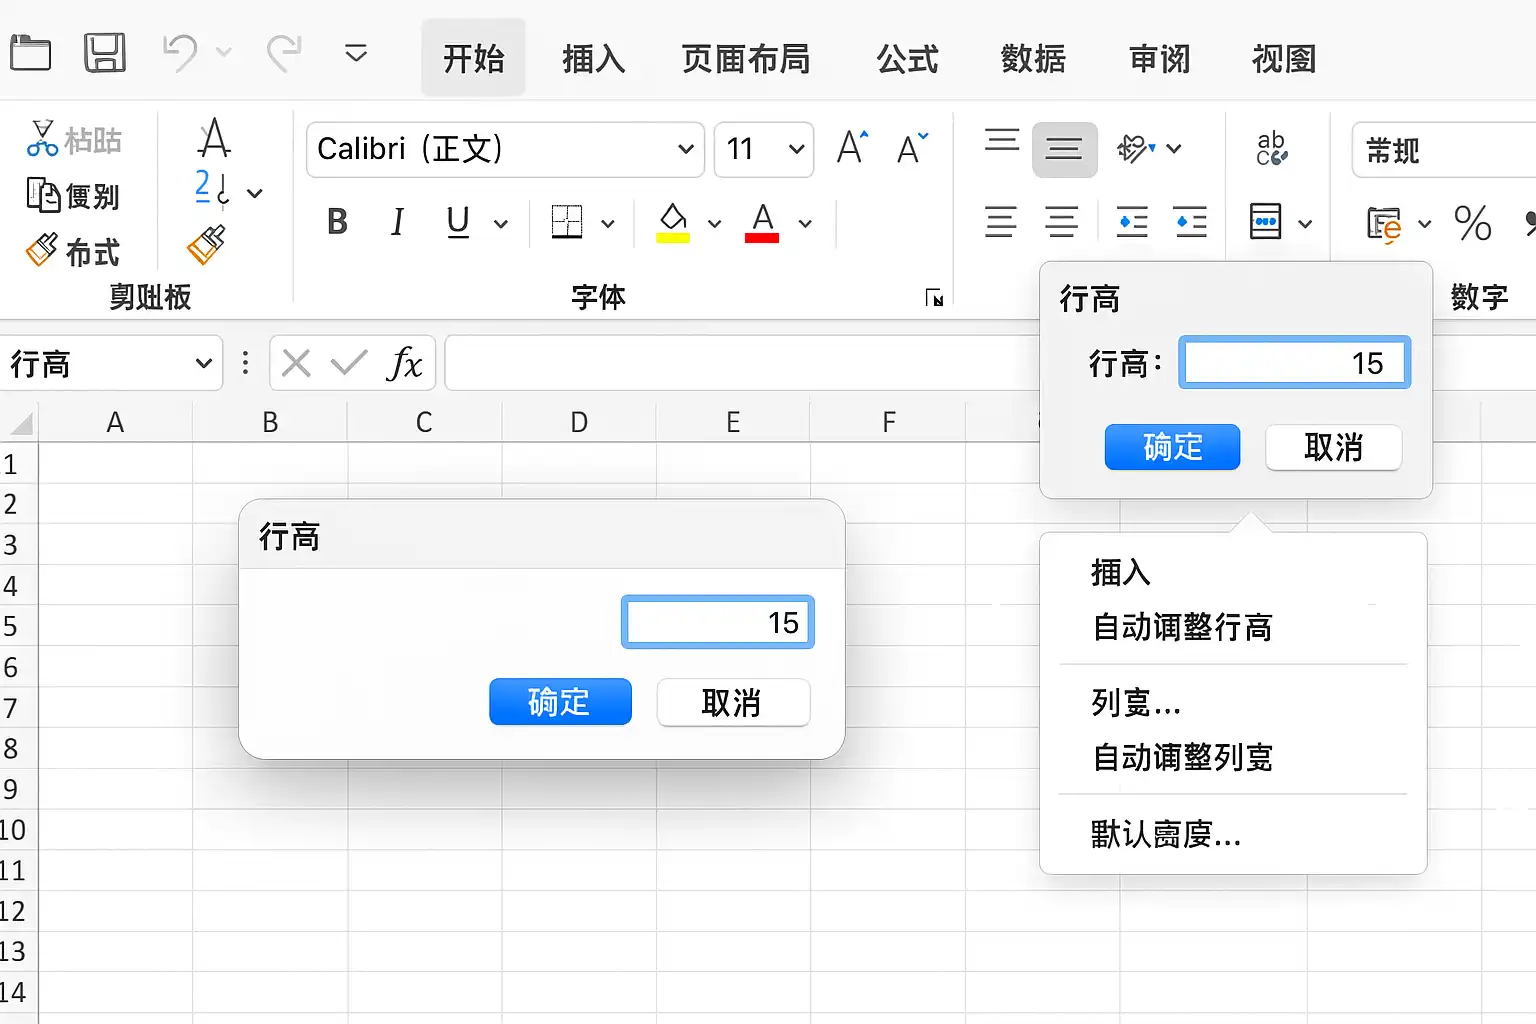Open the font size 11 dropdown

(764, 149)
